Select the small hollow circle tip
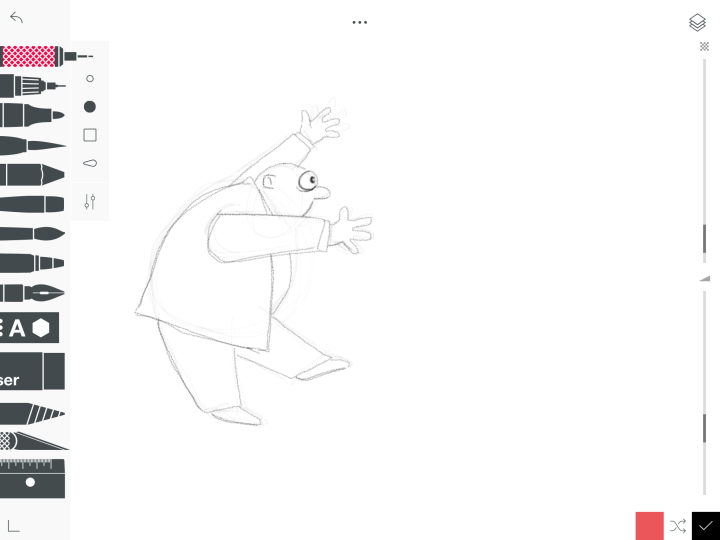720x540 pixels. [x=90, y=78]
